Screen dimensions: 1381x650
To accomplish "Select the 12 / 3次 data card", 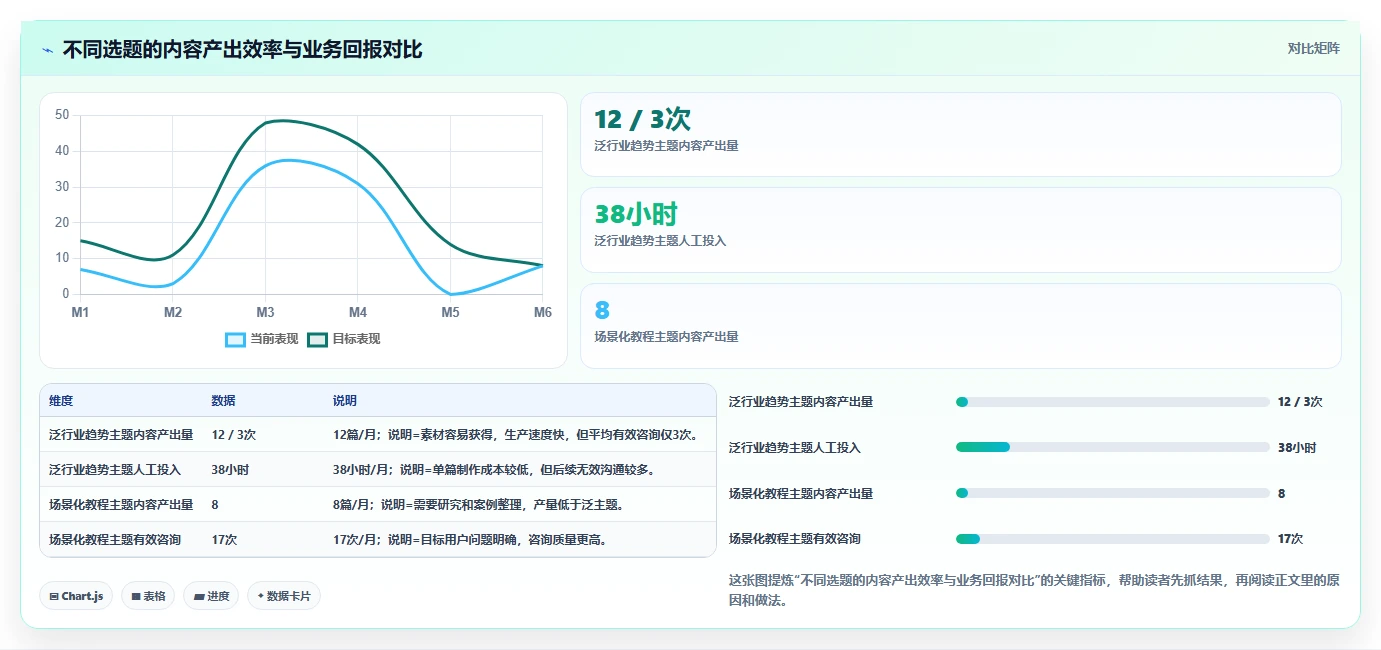I will point(960,135).
